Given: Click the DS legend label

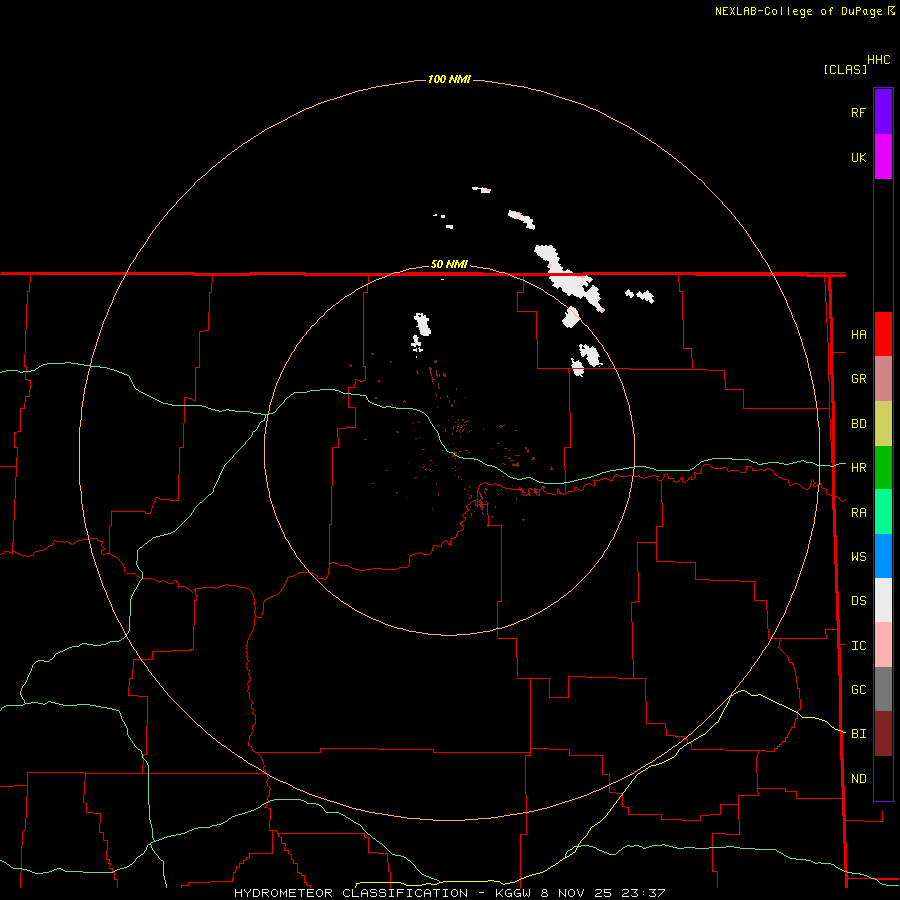Looking at the screenshot, I should 859,601.
